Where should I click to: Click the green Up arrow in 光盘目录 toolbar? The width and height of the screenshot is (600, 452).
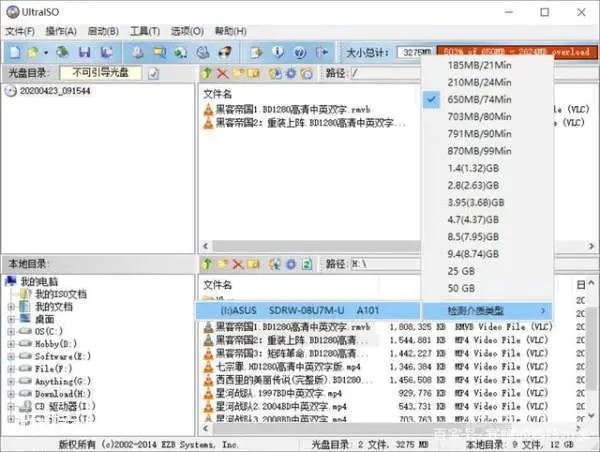[207, 73]
